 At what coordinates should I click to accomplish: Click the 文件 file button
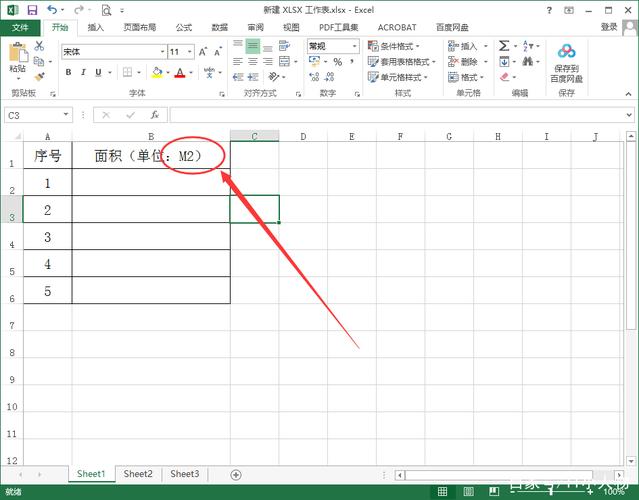(x=20, y=27)
